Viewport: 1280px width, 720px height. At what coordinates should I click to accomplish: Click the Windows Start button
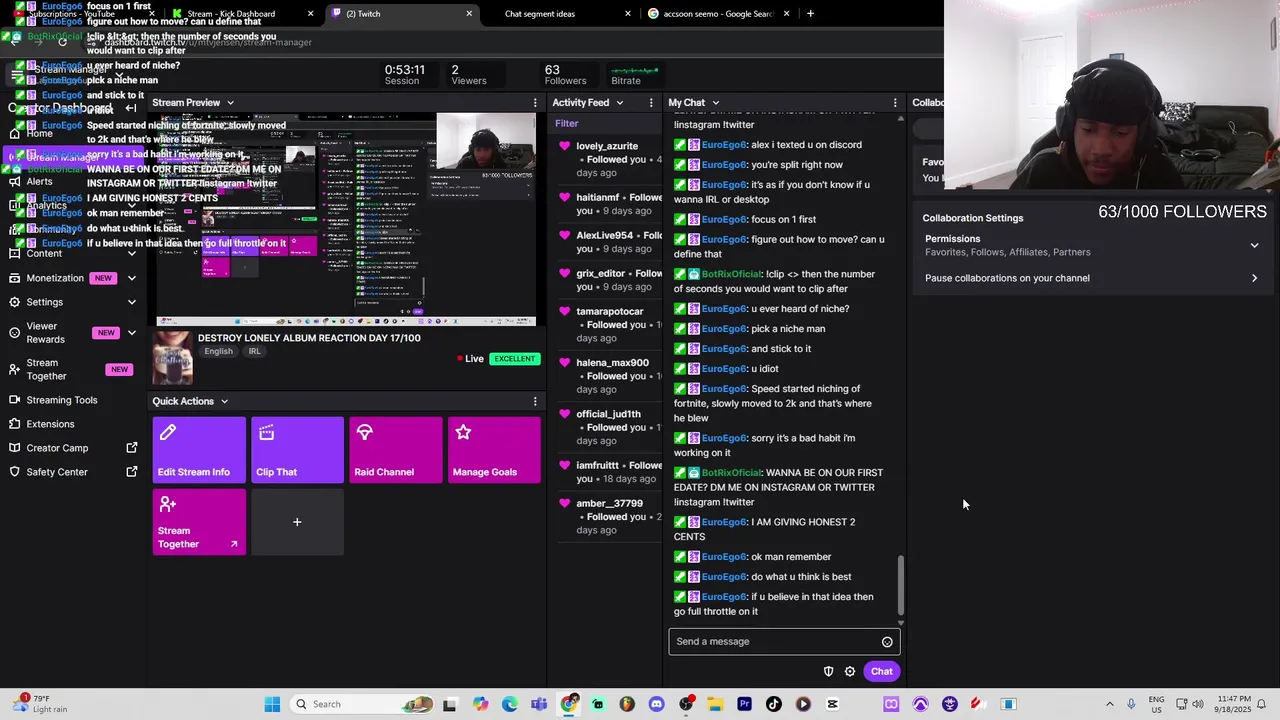pos(272,704)
